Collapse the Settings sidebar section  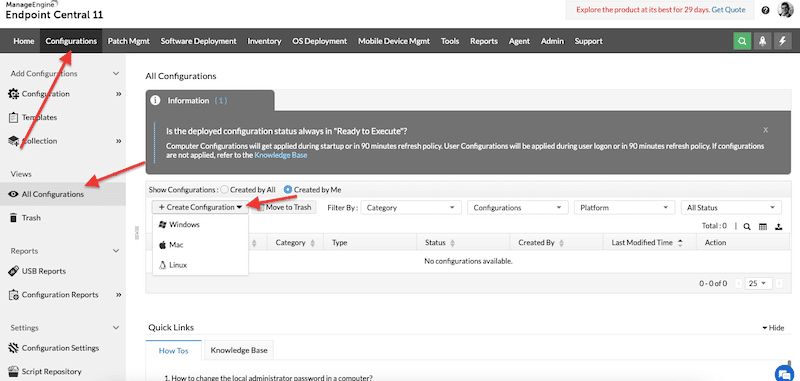[x=116, y=328]
